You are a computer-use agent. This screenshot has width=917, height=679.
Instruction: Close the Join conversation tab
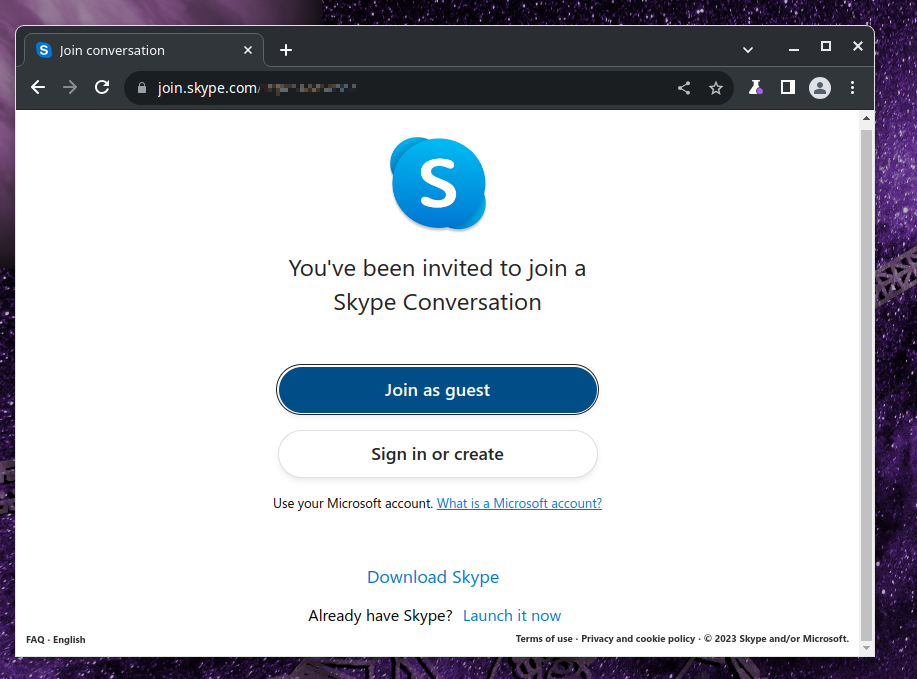click(x=248, y=50)
